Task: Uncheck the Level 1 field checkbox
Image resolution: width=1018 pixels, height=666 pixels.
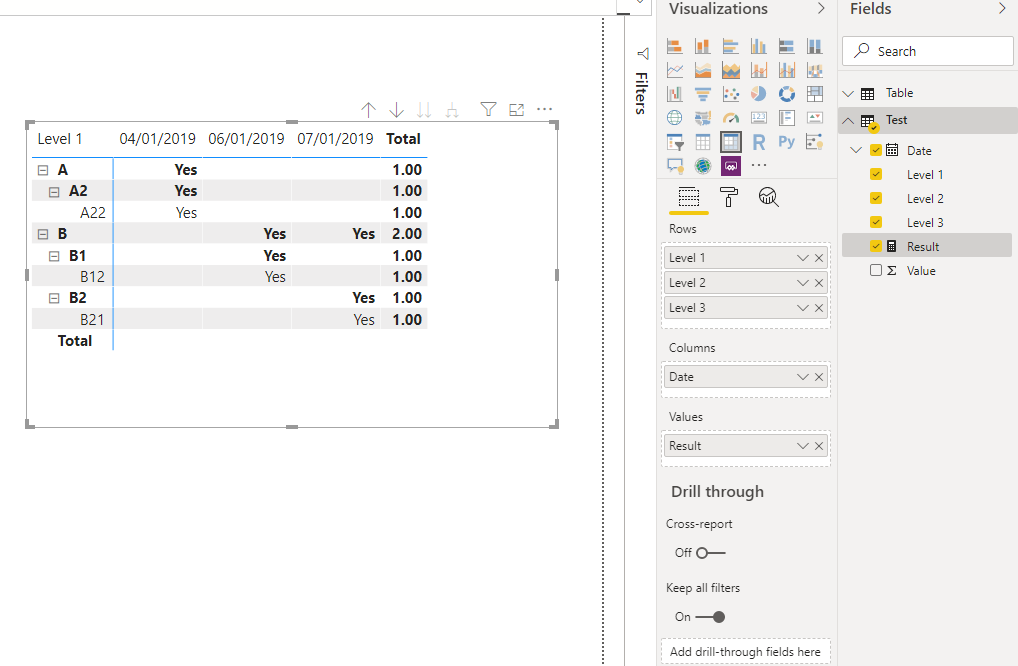Action: [x=876, y=174]
